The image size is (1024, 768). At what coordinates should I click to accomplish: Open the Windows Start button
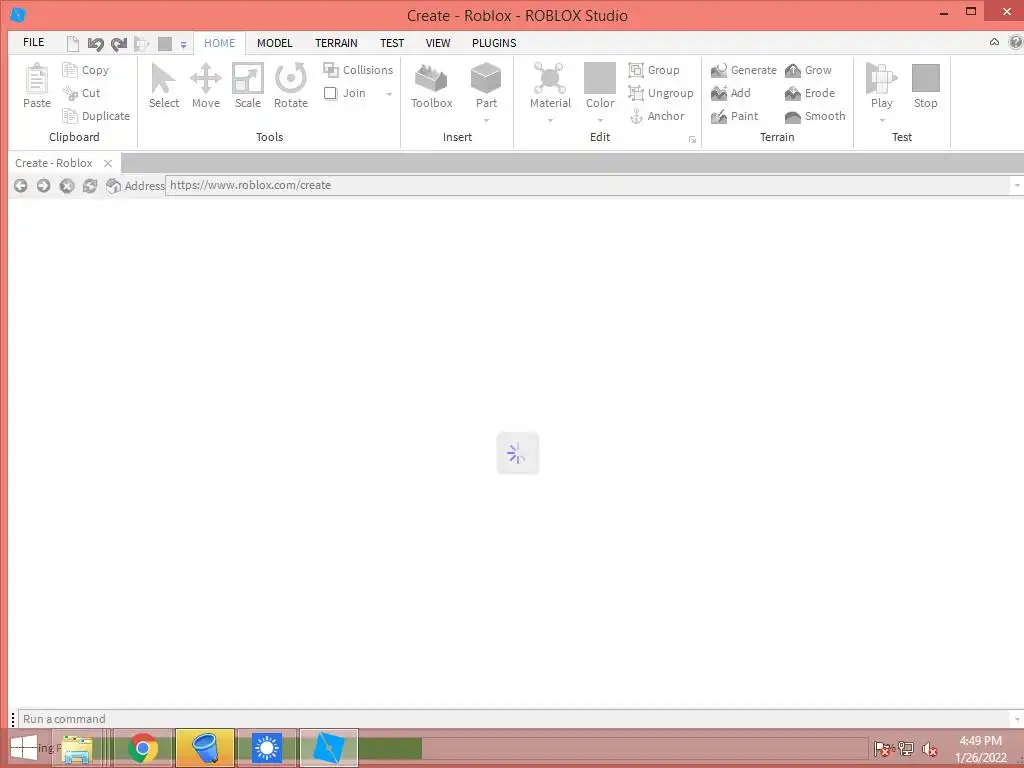24,748
